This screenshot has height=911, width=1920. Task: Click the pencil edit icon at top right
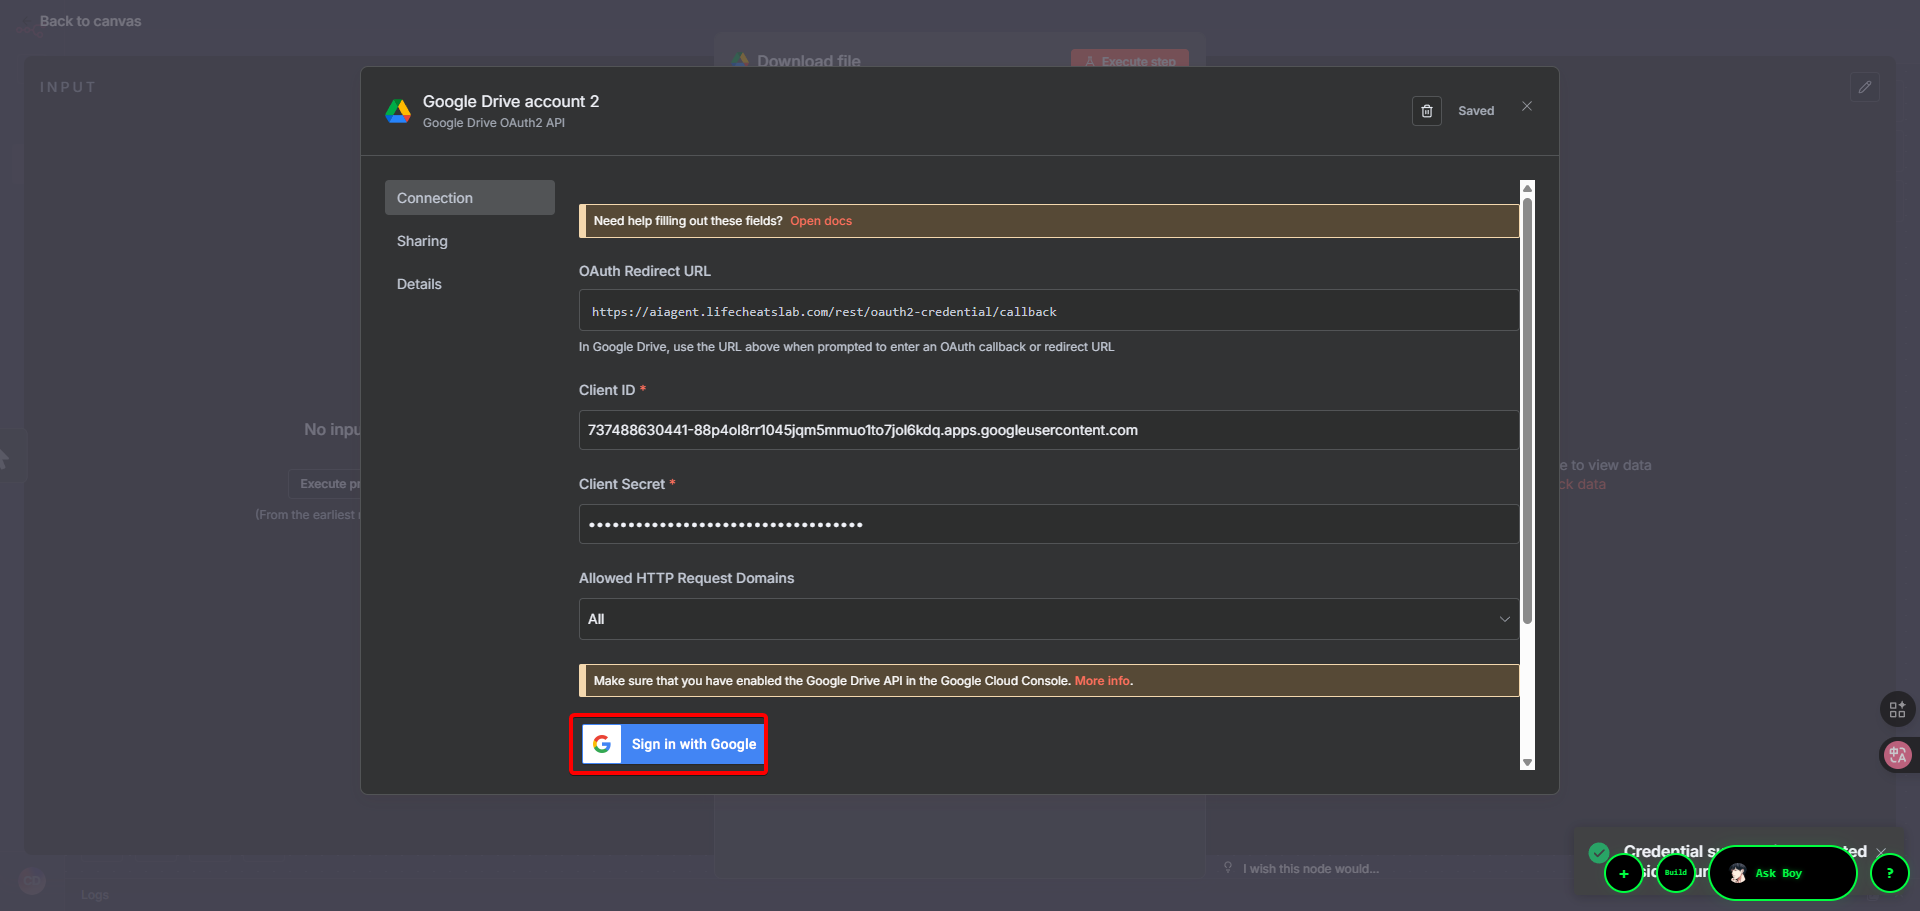click(x=1864, y=87)
